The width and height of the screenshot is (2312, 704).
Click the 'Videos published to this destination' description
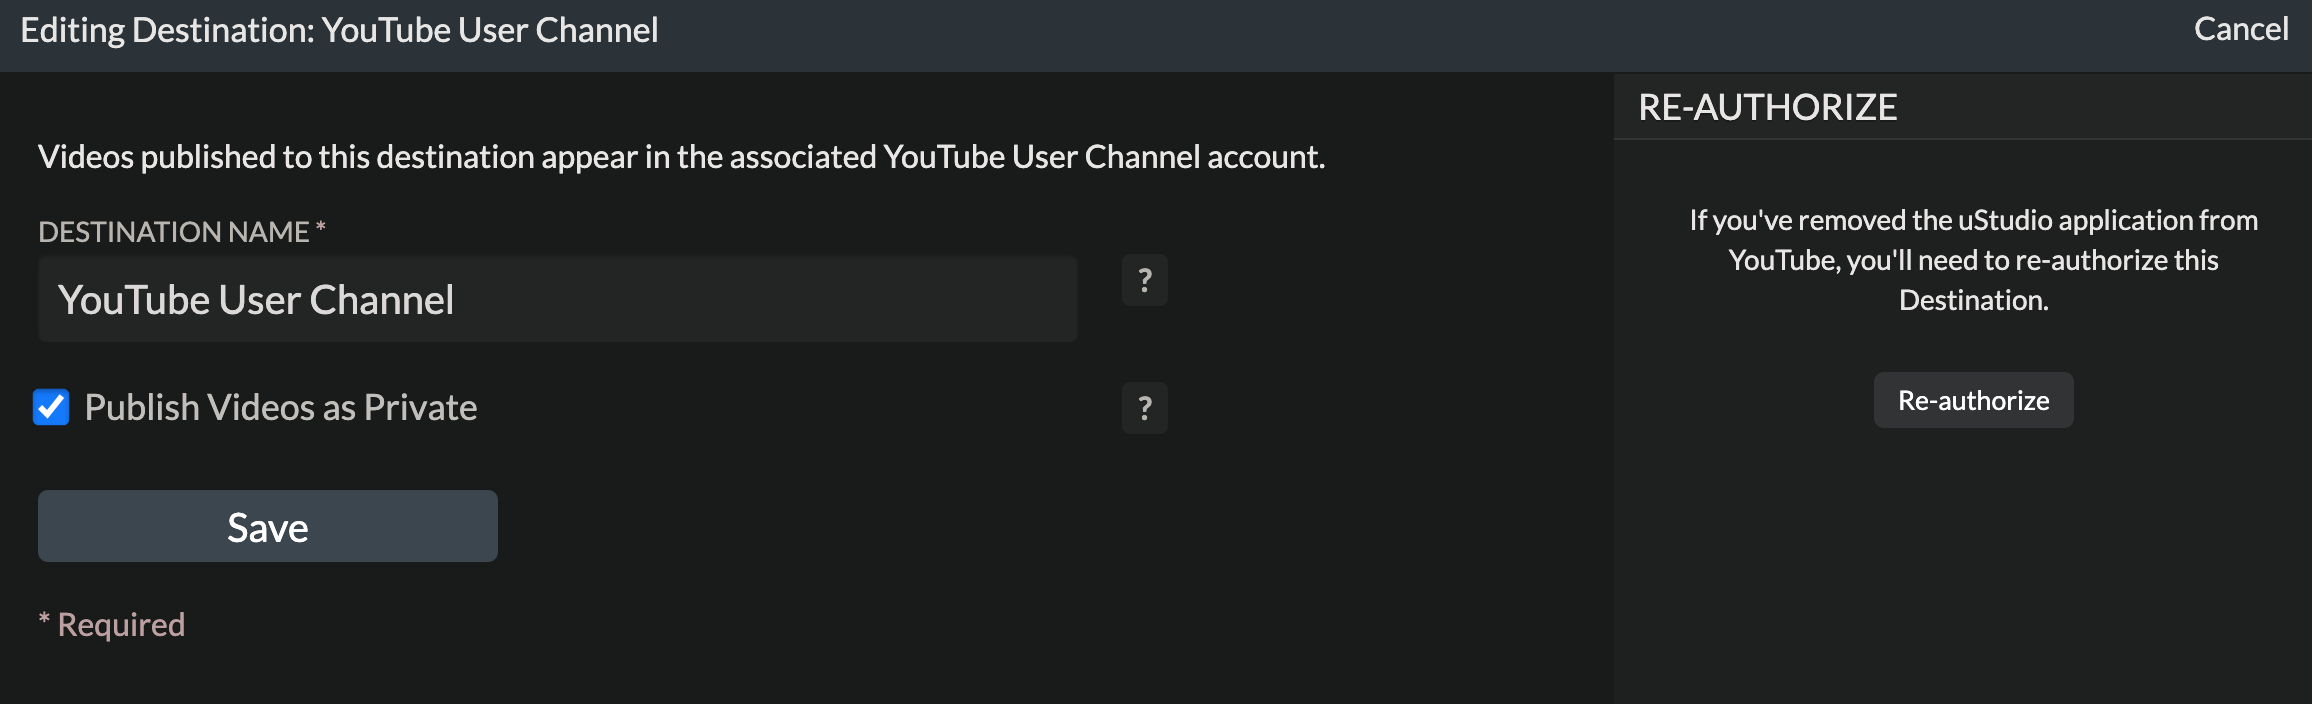(680, 157)
